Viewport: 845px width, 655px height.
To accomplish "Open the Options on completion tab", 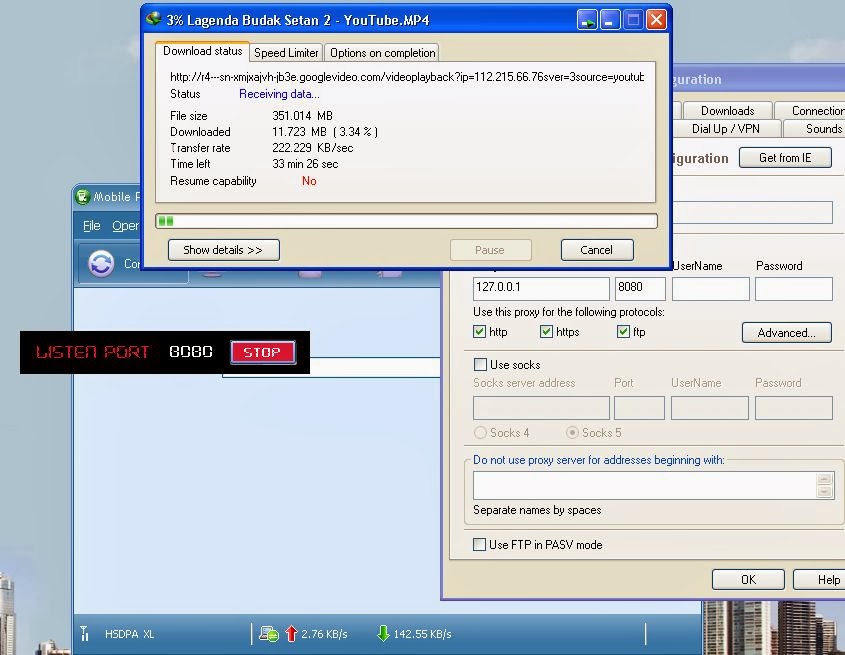I will click(x=383, y=53).
